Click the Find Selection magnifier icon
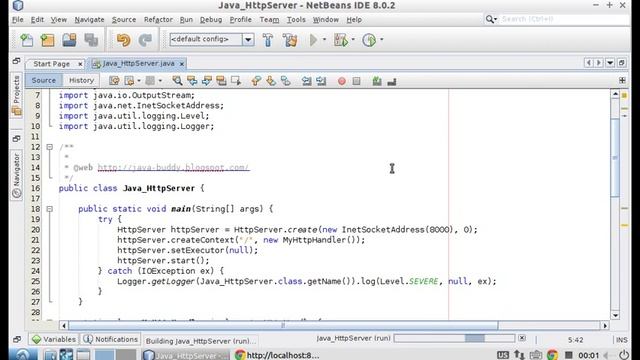 coord(177,81)
